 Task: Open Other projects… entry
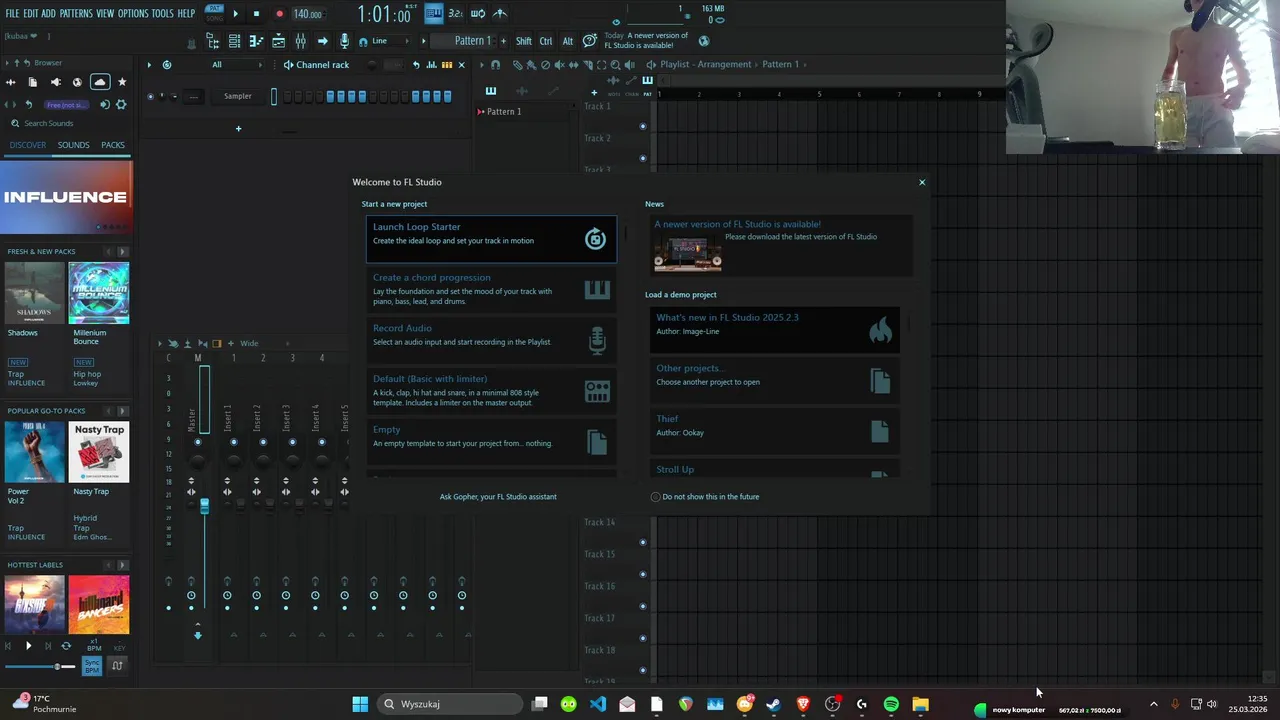click(x=775, y=380)
